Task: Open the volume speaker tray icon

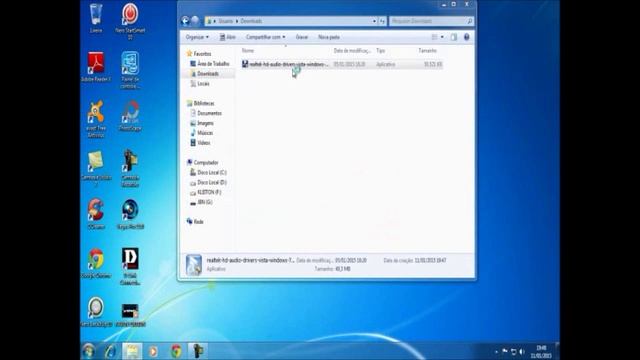Action: pyautogui.click(x=522, y=351)
